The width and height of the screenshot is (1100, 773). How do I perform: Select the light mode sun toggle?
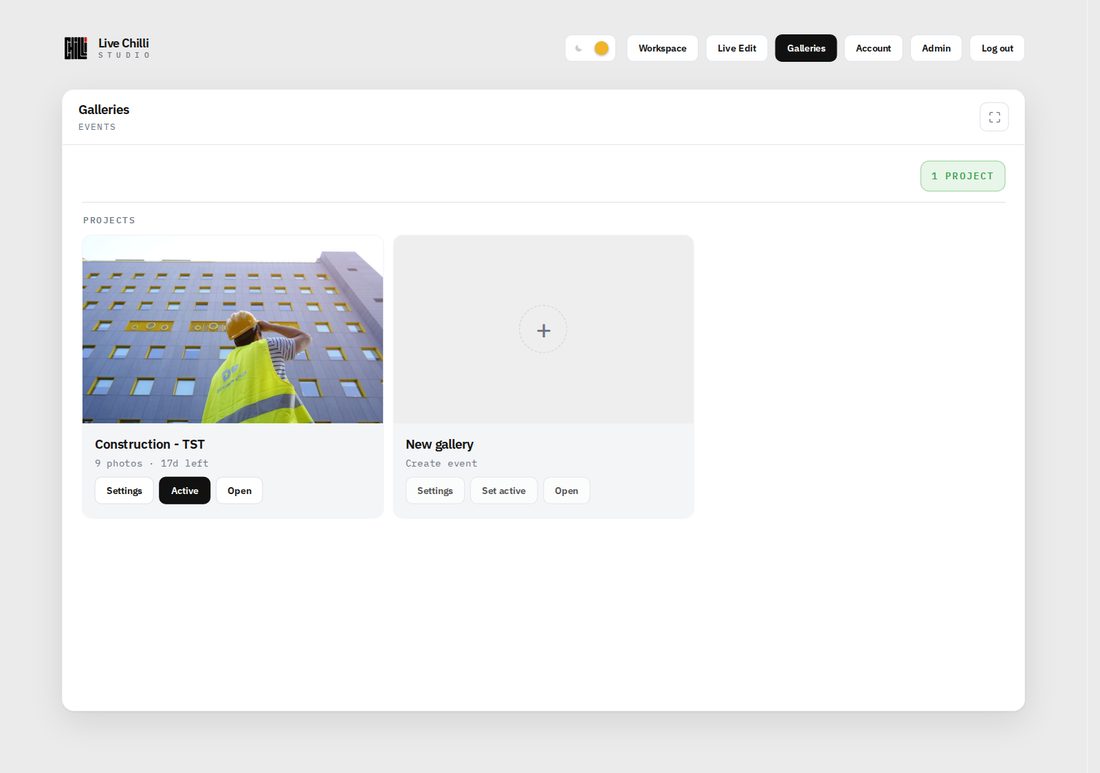point(601,48)
